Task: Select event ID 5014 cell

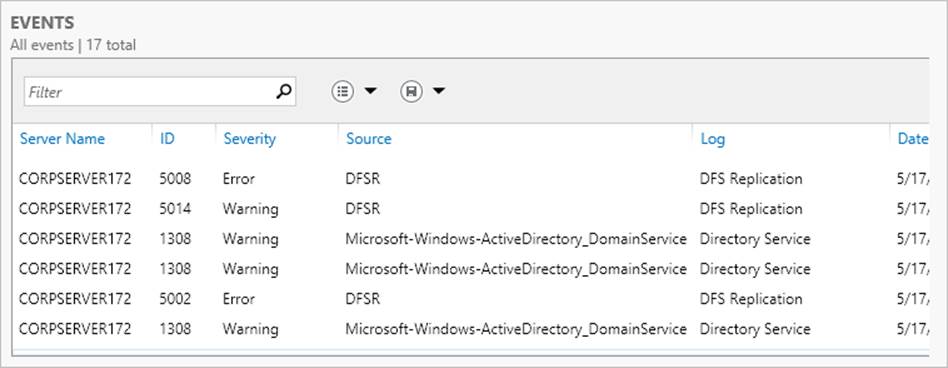Action: pos(175,209)
